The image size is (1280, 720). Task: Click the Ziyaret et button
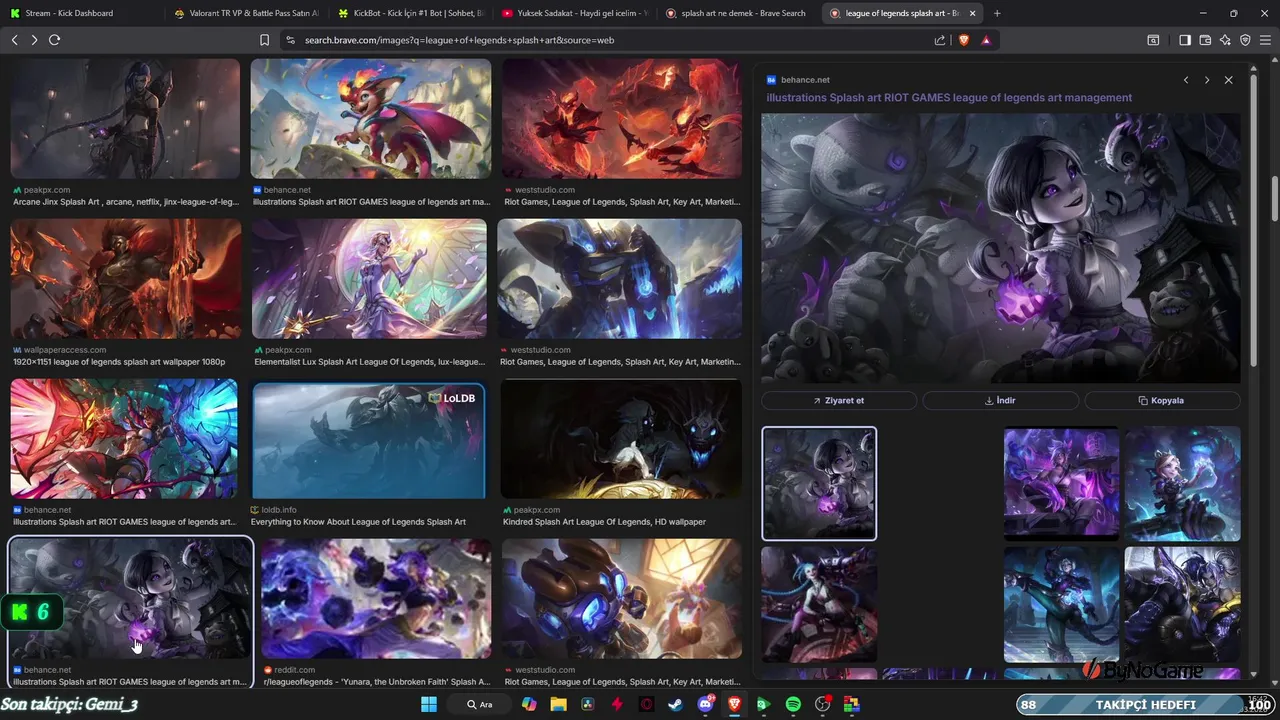[x=839, y=400]
